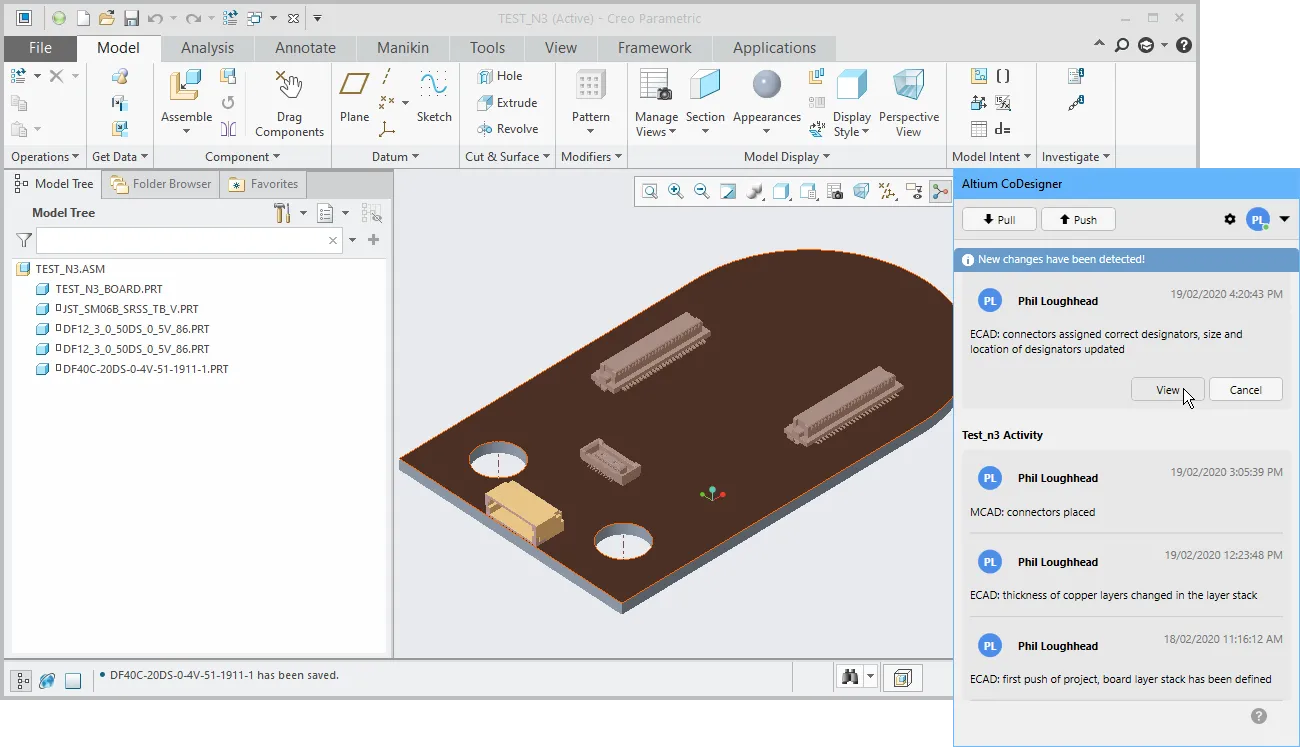This screenshot has width=1300, height=747.
Task: Open CoDesigner settings gear
Action: (x=1230, y=219)
